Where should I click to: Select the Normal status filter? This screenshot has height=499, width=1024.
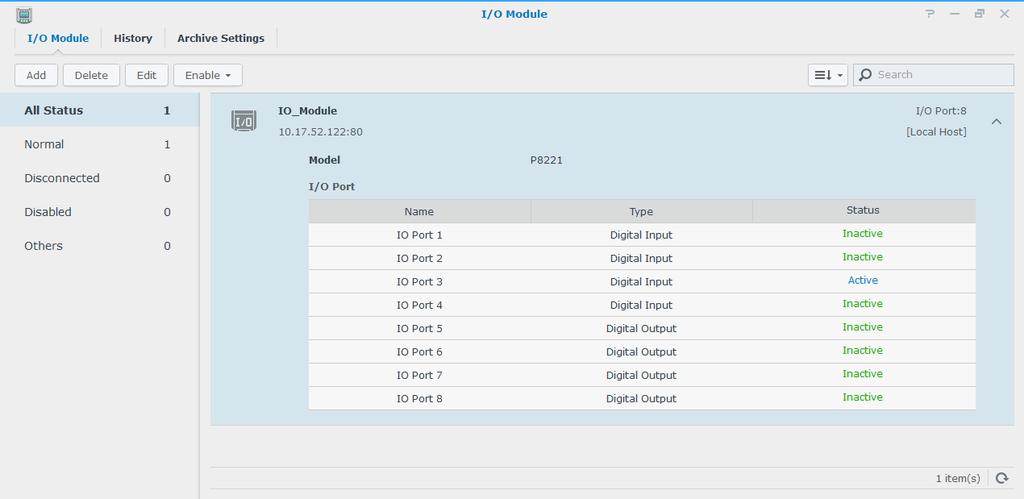100,144
